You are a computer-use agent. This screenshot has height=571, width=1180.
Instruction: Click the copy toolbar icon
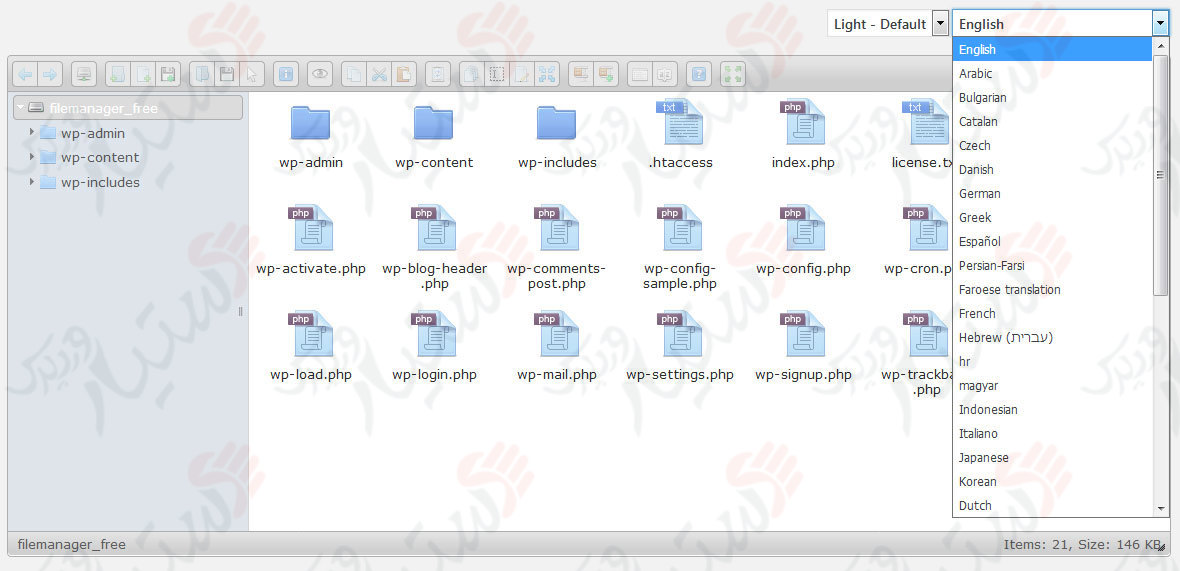354,74
